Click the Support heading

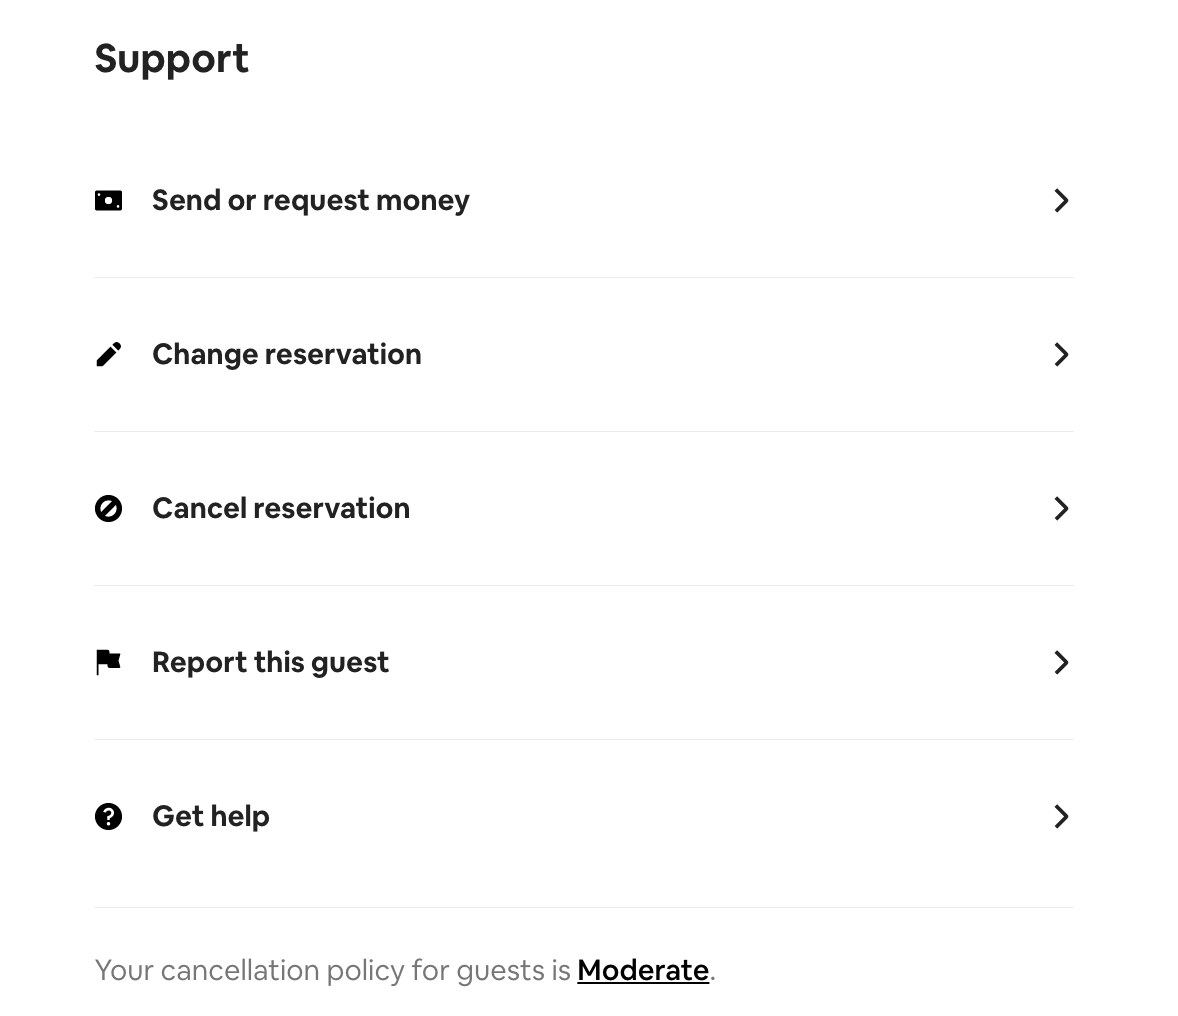(171, 59)
